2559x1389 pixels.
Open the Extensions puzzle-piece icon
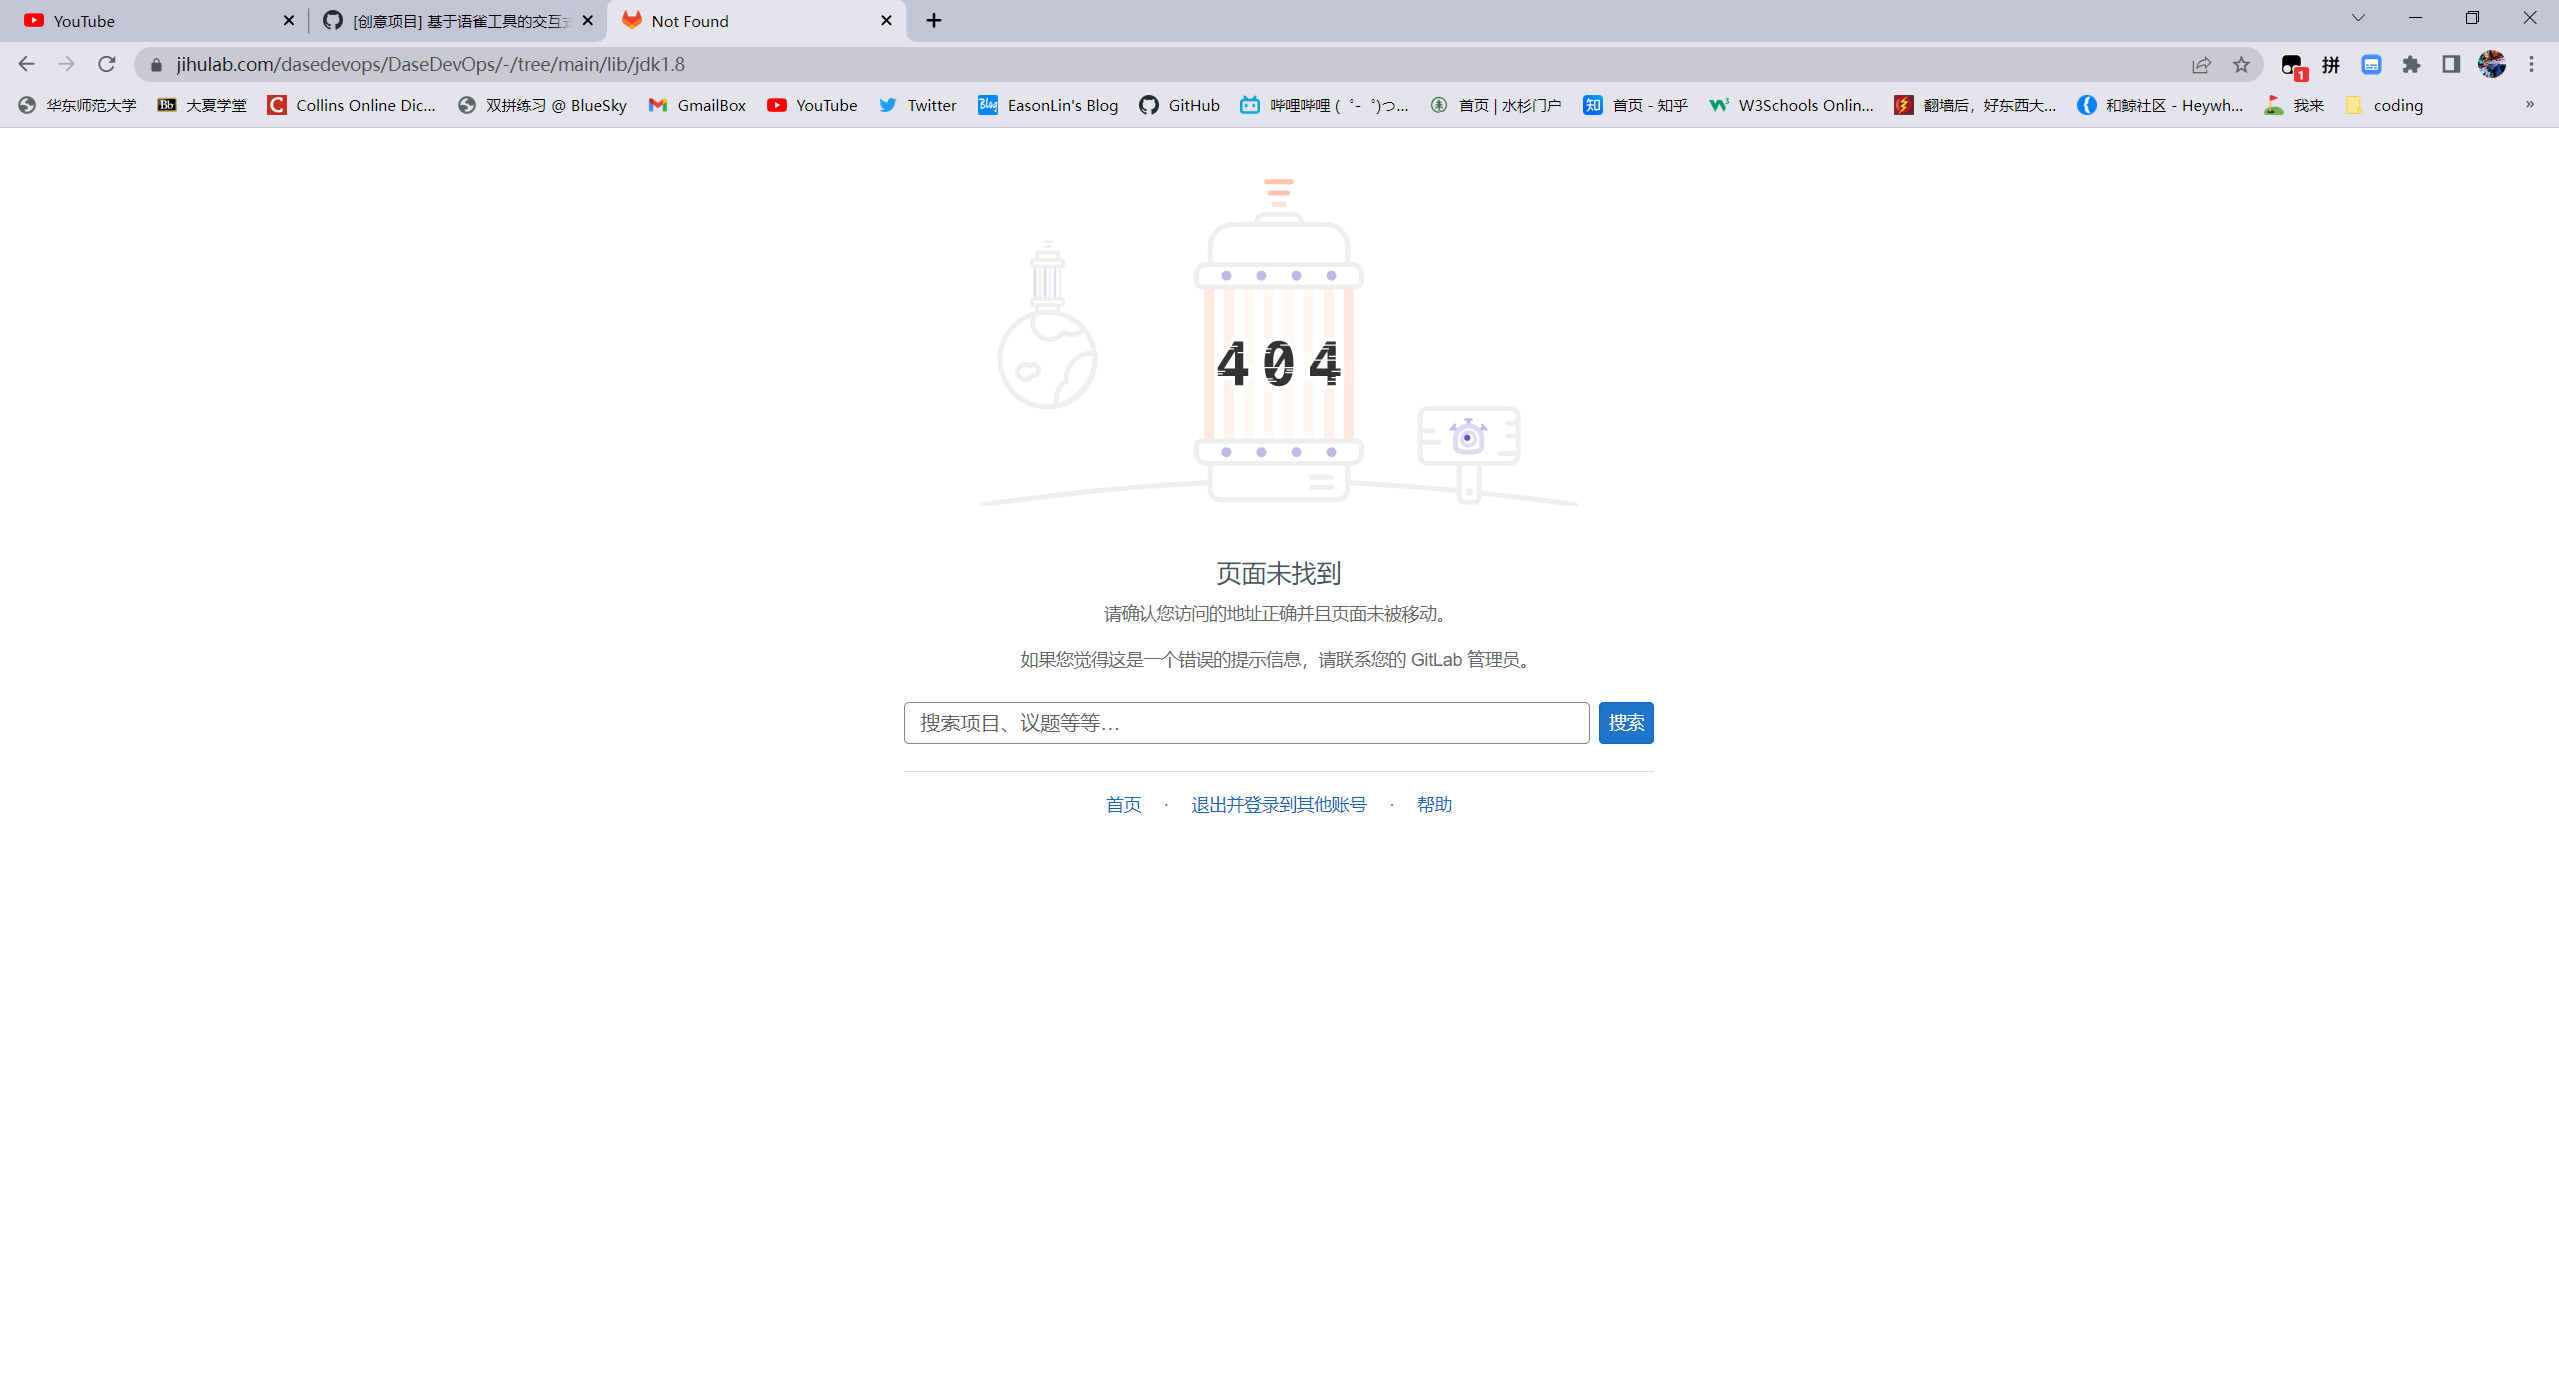(2411, 63)
